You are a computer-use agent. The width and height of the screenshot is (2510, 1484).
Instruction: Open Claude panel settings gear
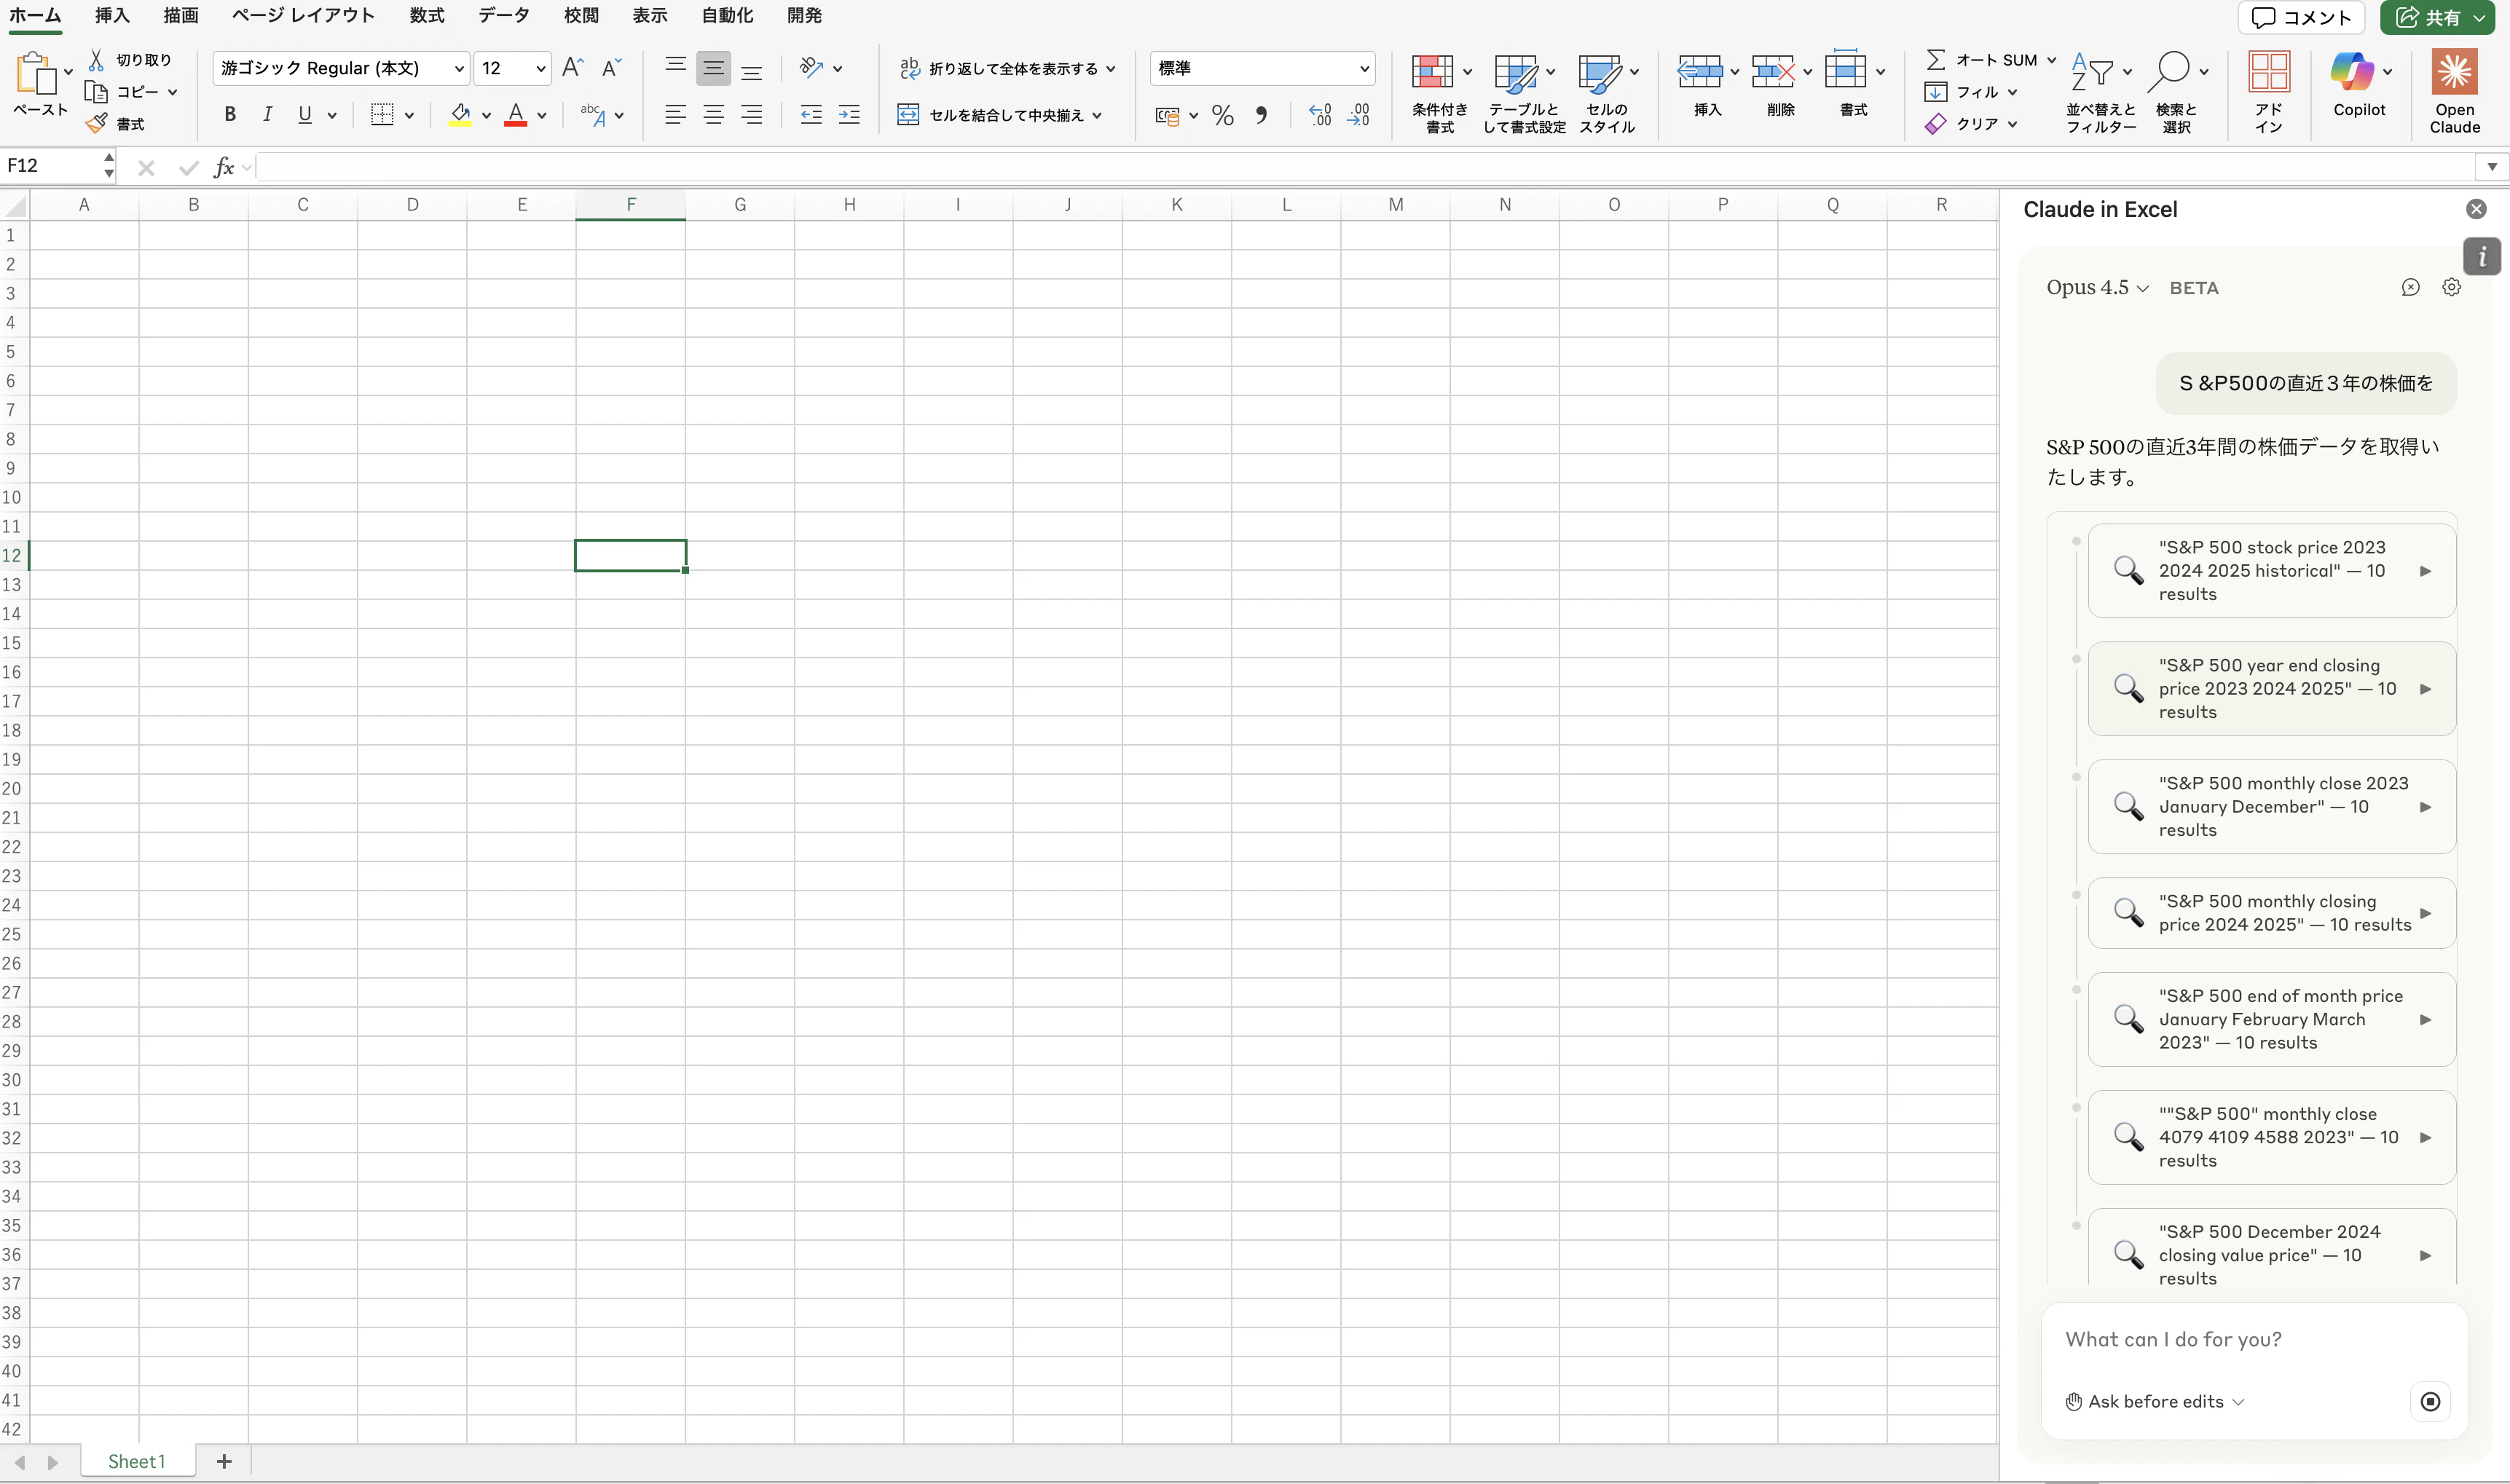2451,288
